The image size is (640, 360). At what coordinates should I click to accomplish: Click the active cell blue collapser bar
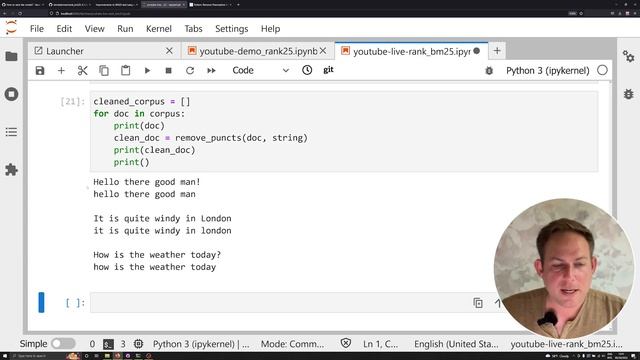coord(41,302)
